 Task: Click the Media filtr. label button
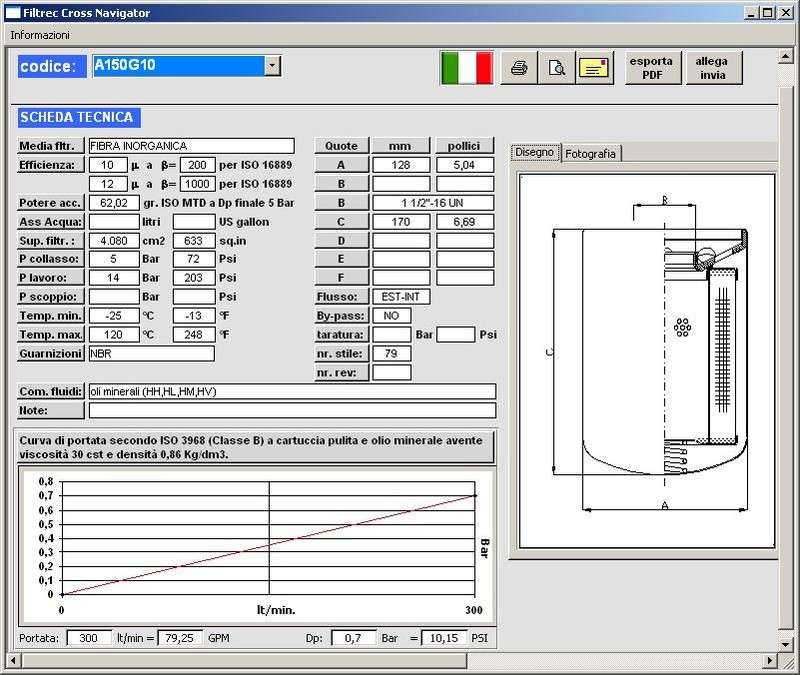tap(50, 146)
